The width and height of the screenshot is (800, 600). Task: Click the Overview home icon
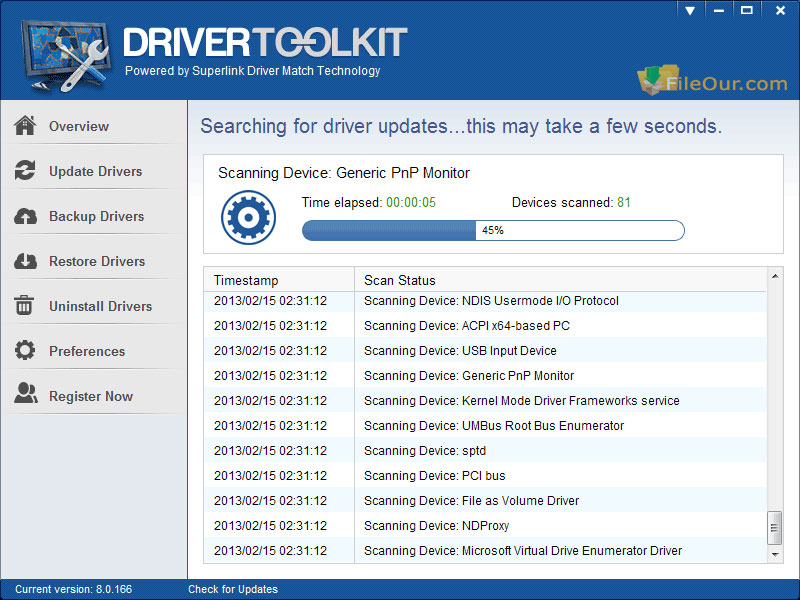[x=25, y=126]
